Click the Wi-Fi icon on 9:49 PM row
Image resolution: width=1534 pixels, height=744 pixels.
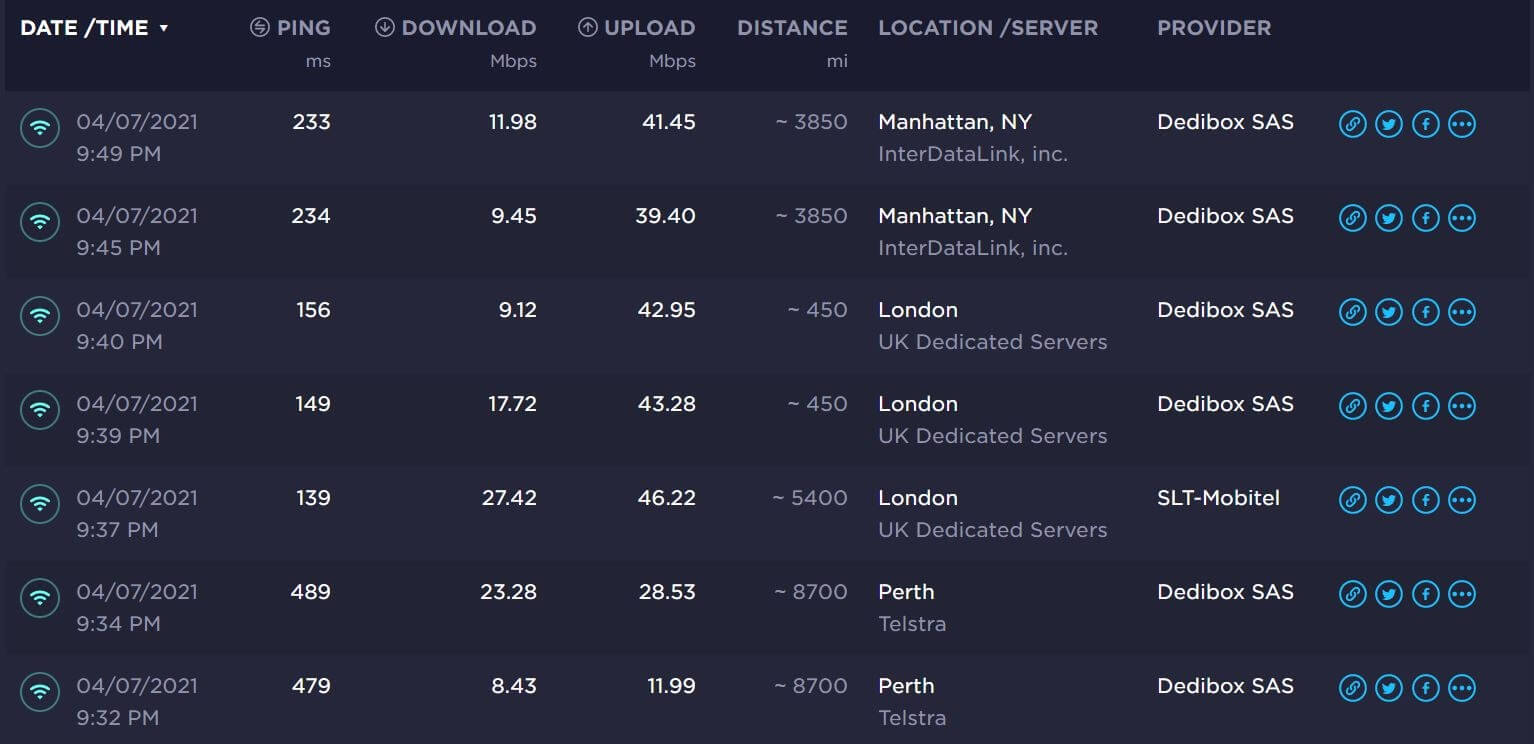40,127
